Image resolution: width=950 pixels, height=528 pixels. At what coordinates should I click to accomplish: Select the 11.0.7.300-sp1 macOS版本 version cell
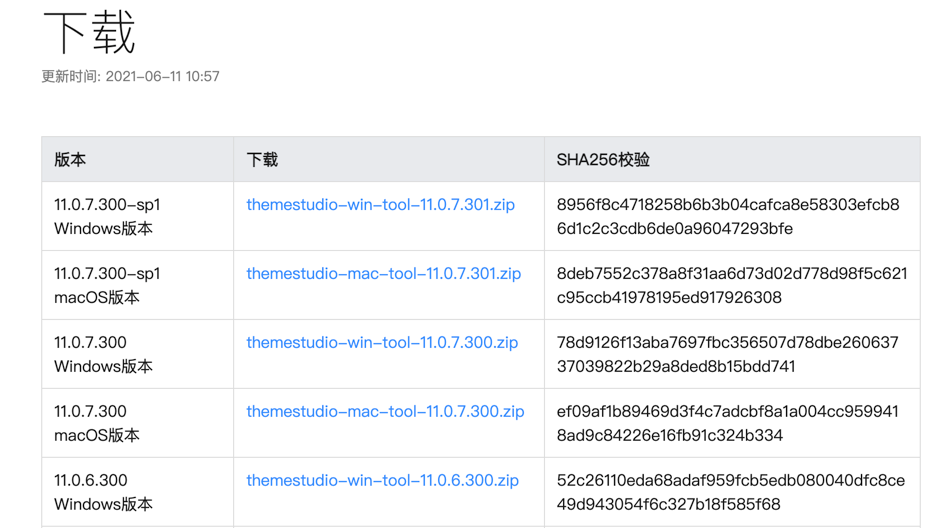(x=107, y=286)
